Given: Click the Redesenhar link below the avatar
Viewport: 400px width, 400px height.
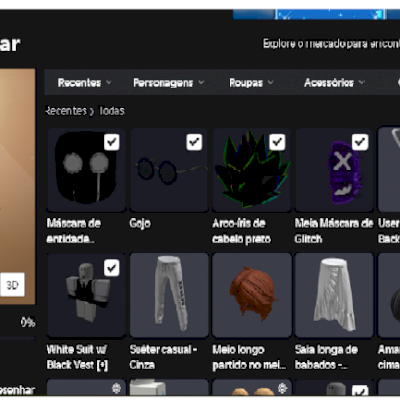Looking at the screenshot, I should (17, 390).
